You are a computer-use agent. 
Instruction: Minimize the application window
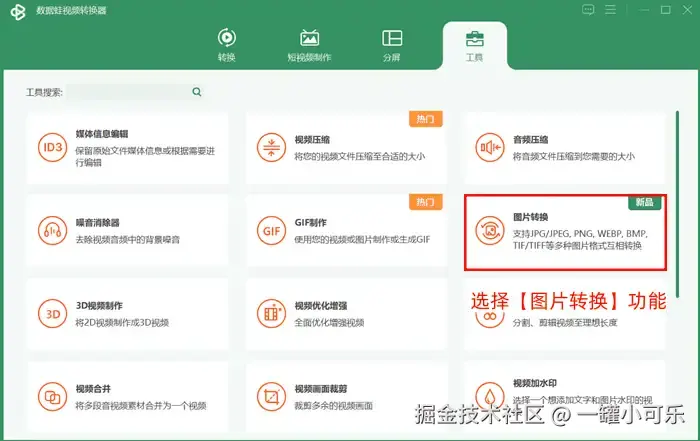(644, 10)
